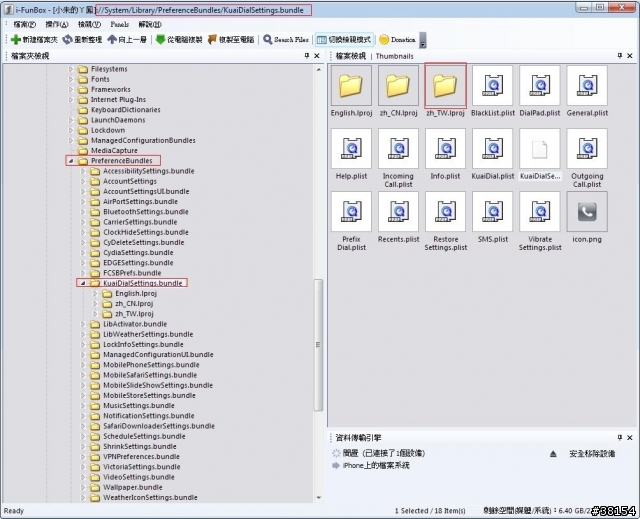This screenshot has height=519, width=640.
Task: Select the Help.plist file icon
Action: [351, 149]
